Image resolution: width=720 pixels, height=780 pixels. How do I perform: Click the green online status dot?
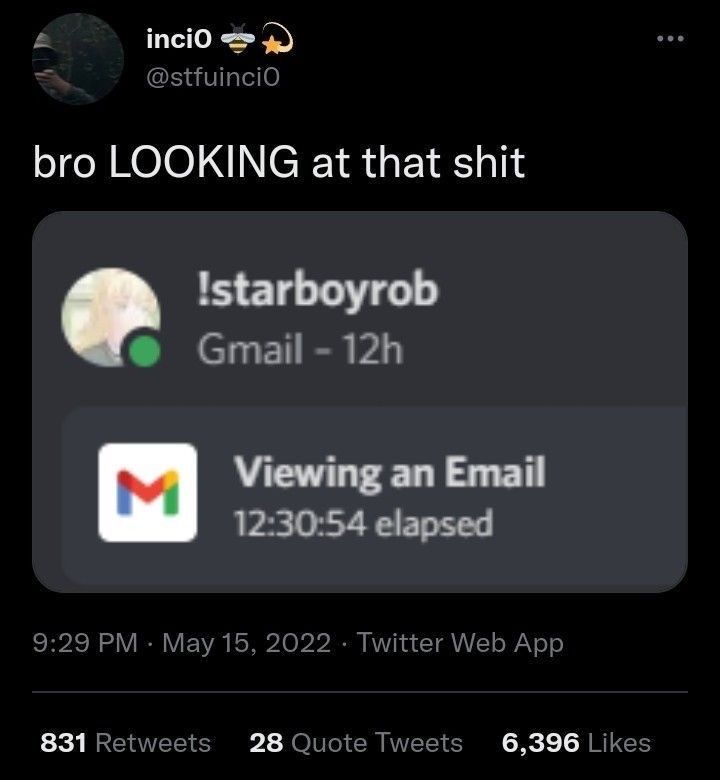(145, 351)
